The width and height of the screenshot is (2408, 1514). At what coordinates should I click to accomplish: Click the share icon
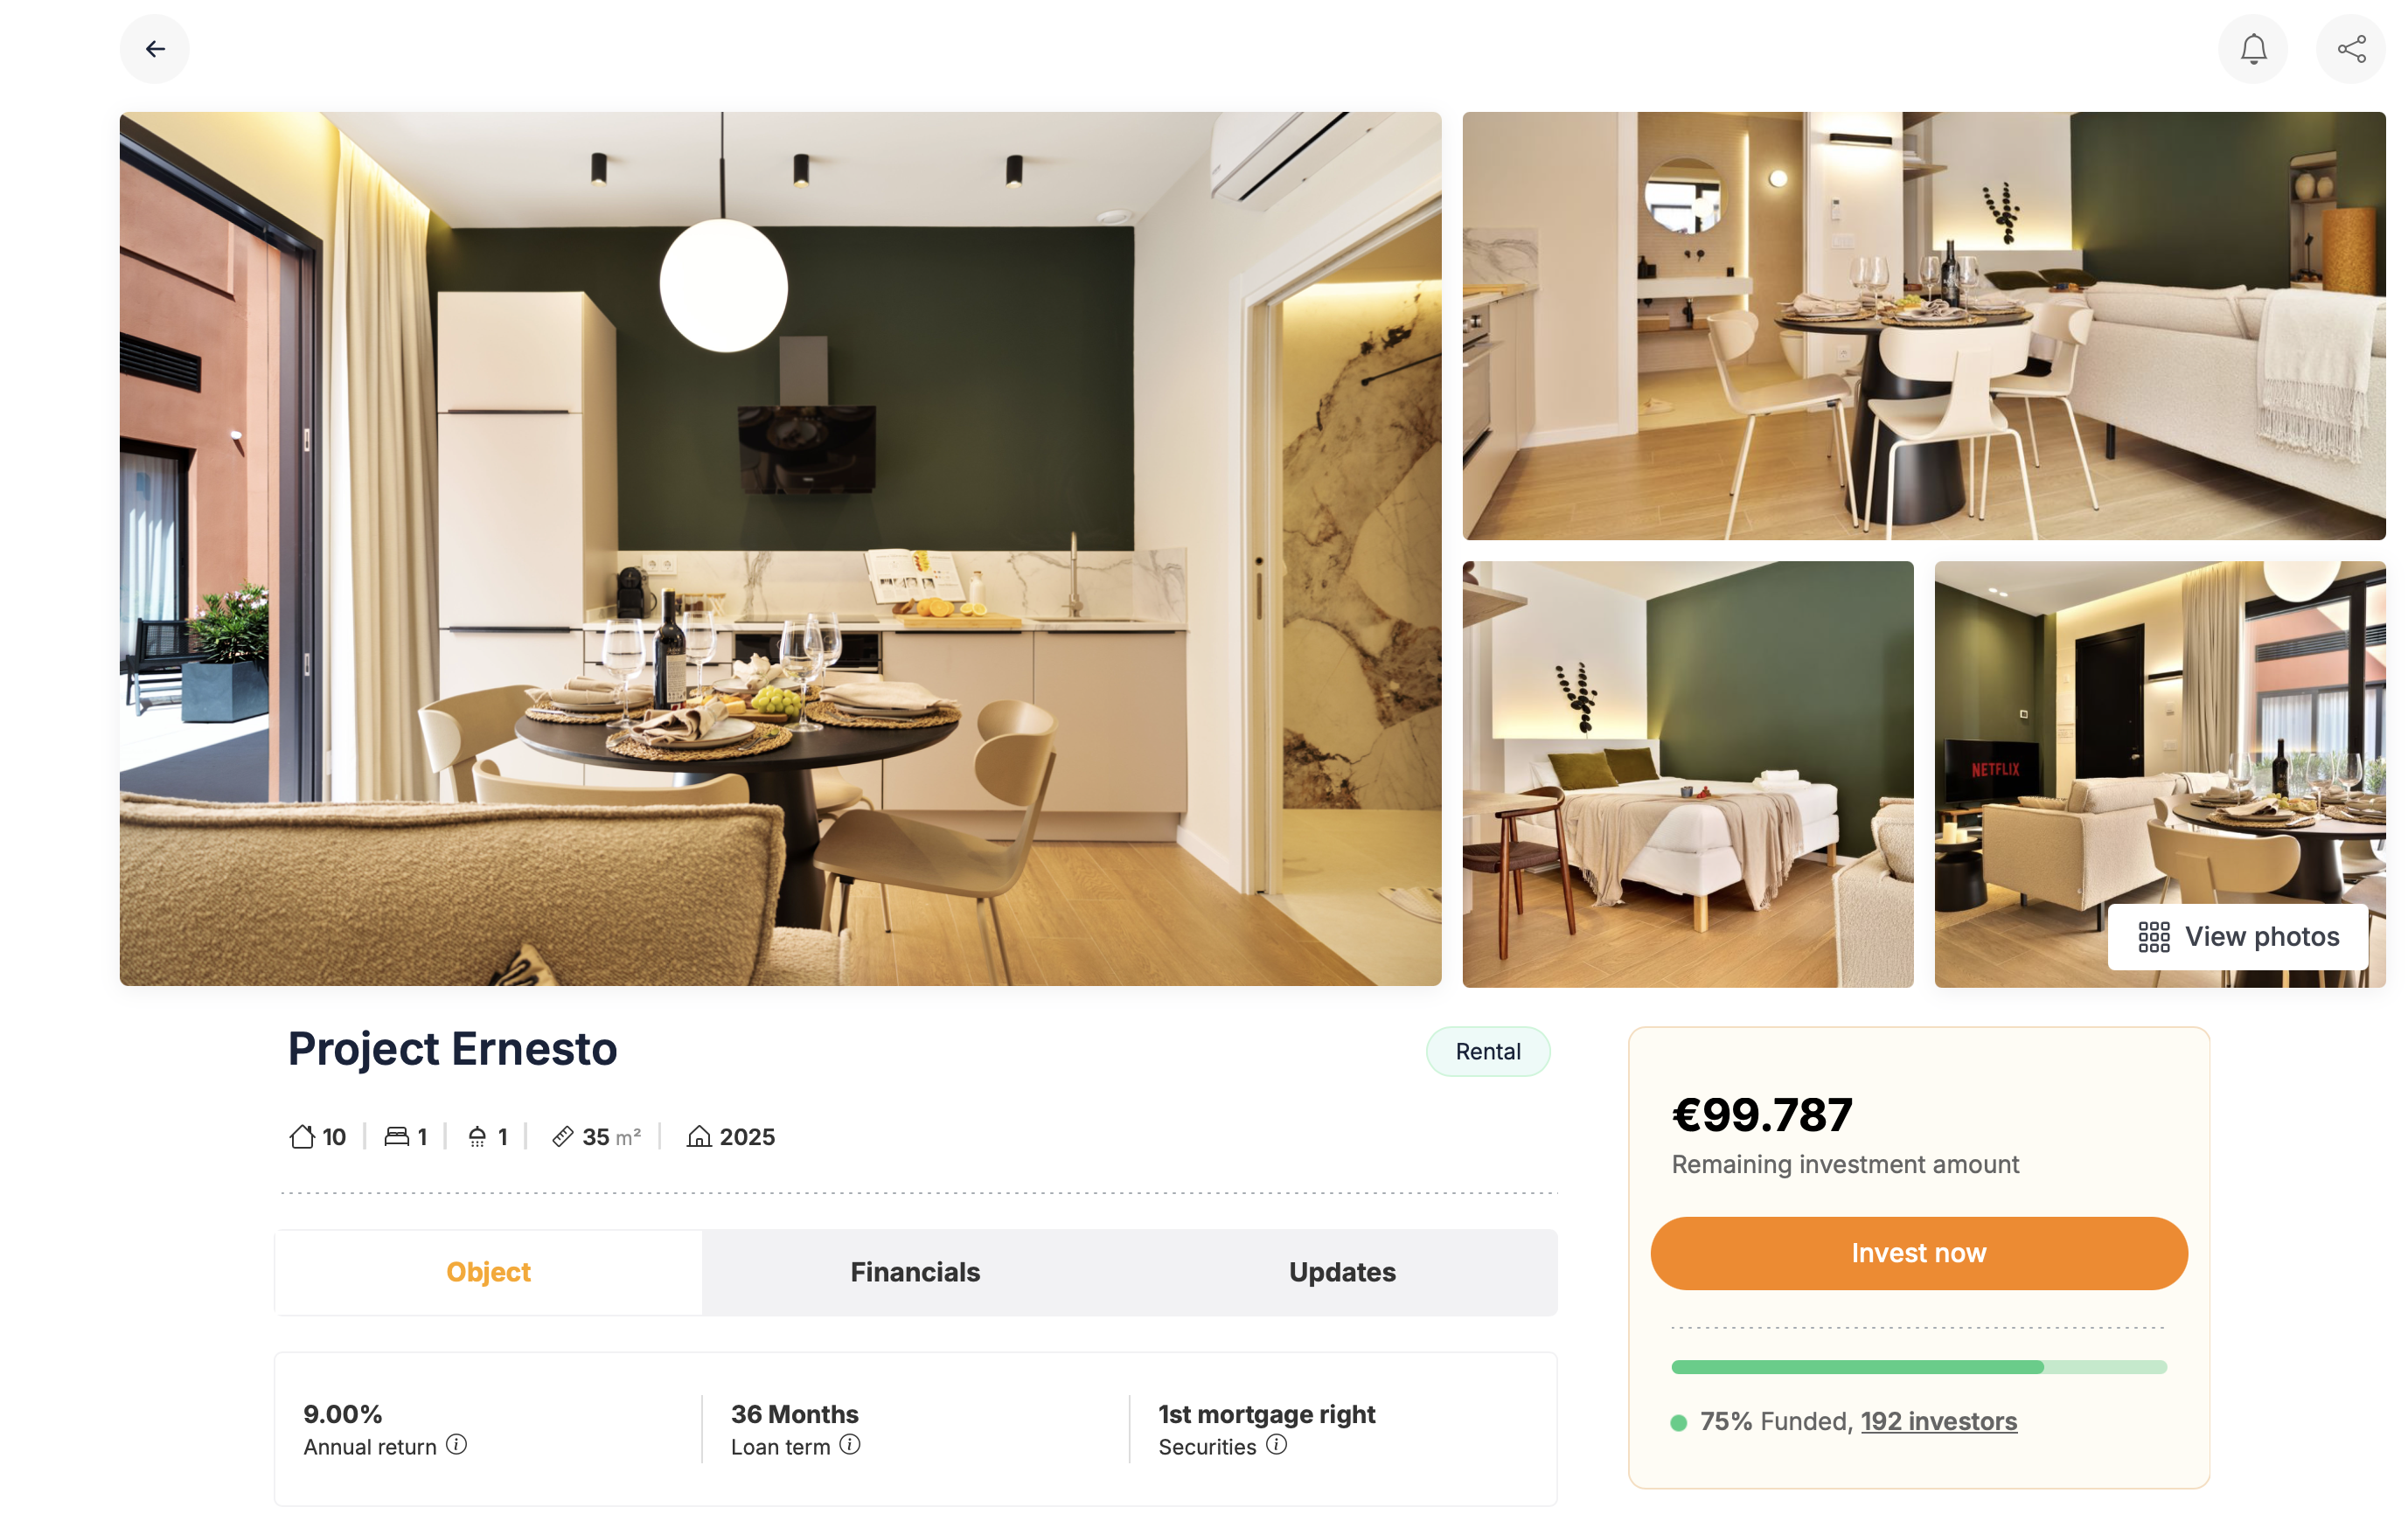2351,49
